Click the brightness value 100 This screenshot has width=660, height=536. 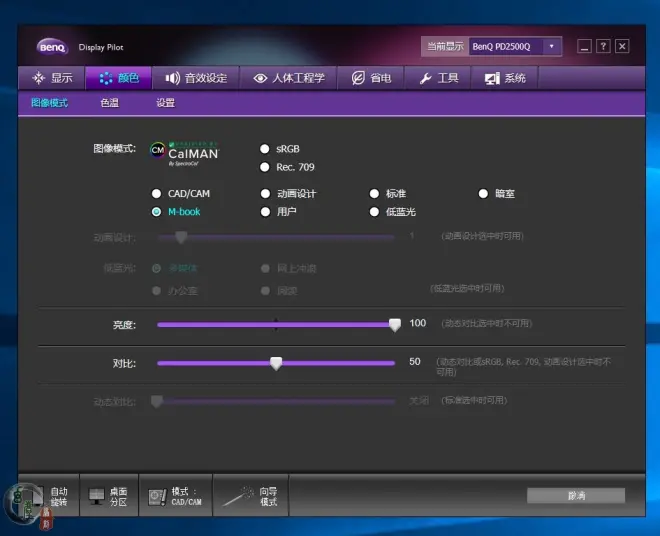(418, 323)
